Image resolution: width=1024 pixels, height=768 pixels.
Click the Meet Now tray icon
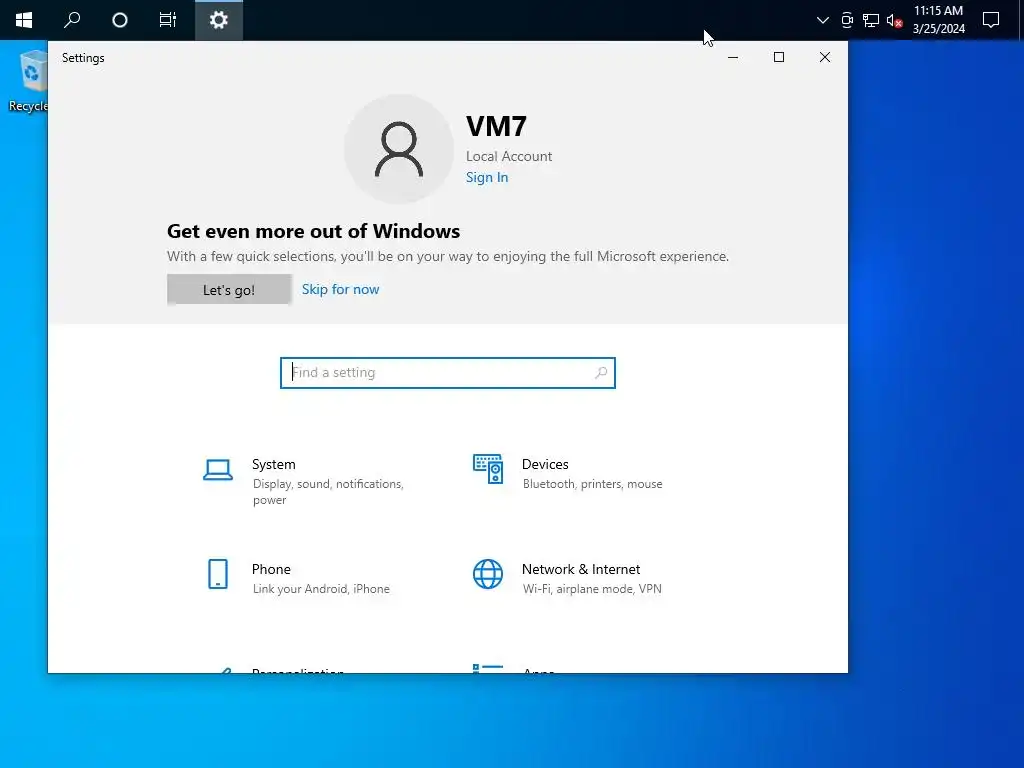[847, 20]
